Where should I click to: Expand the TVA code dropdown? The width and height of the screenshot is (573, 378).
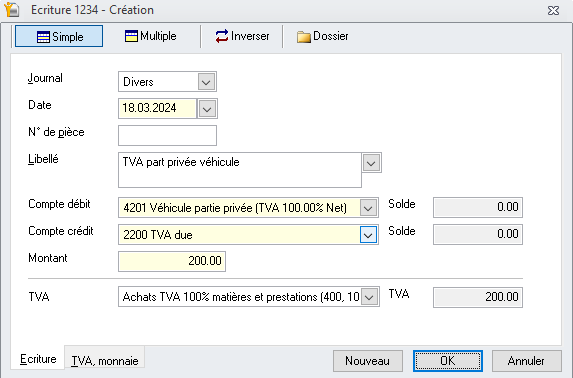(x=369, y=297)
